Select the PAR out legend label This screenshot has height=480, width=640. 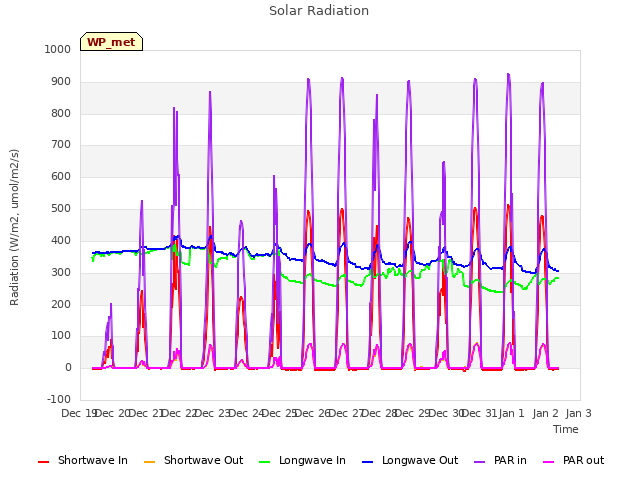tap(583, 460)
